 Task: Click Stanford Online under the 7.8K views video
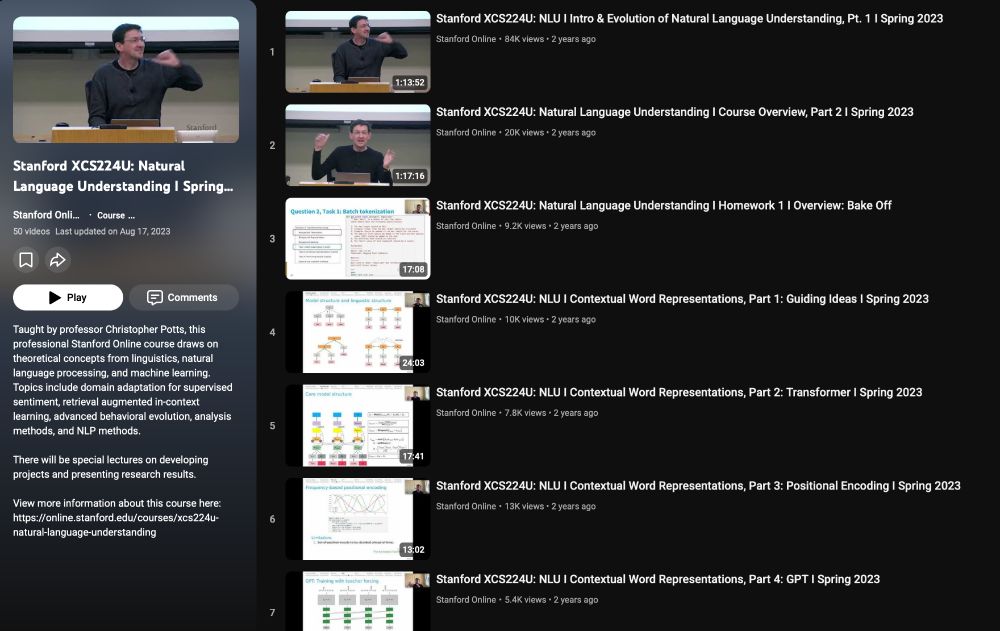coord(466,413)
